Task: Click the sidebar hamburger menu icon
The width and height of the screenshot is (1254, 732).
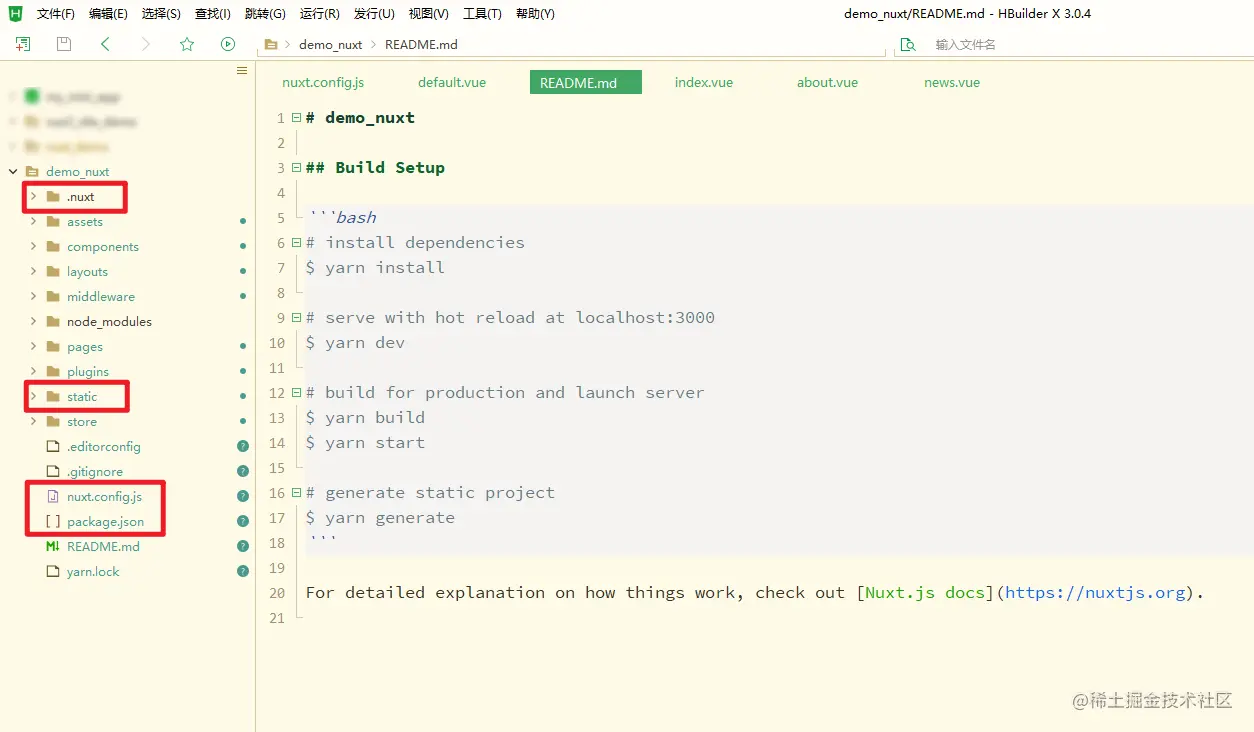Action: click(241, 70)
